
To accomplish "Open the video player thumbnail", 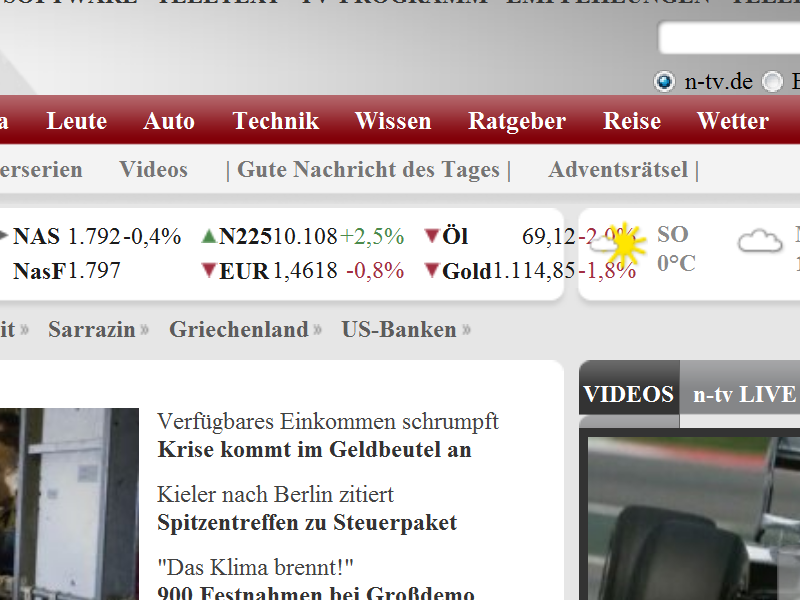I will pos(694,518).
